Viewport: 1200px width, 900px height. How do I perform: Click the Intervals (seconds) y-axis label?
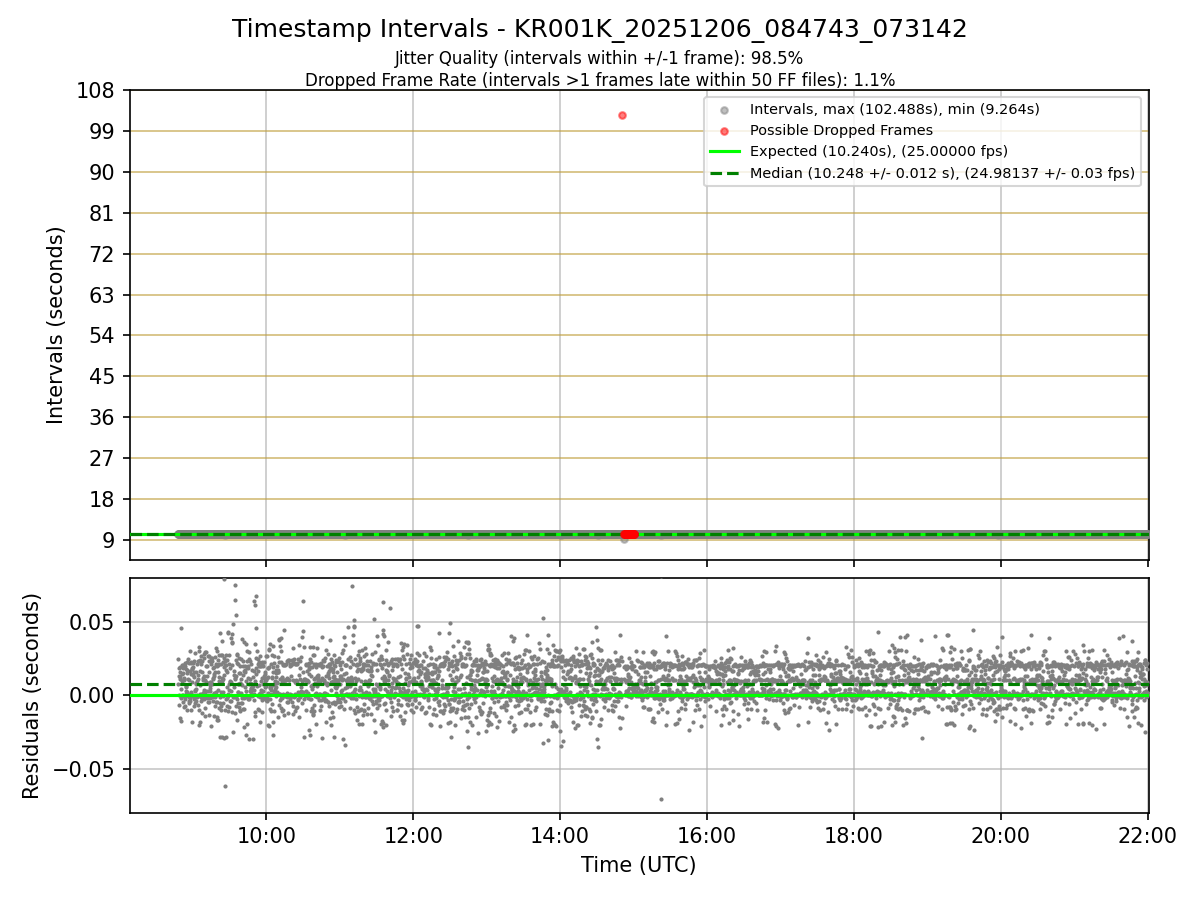(56, 325)
